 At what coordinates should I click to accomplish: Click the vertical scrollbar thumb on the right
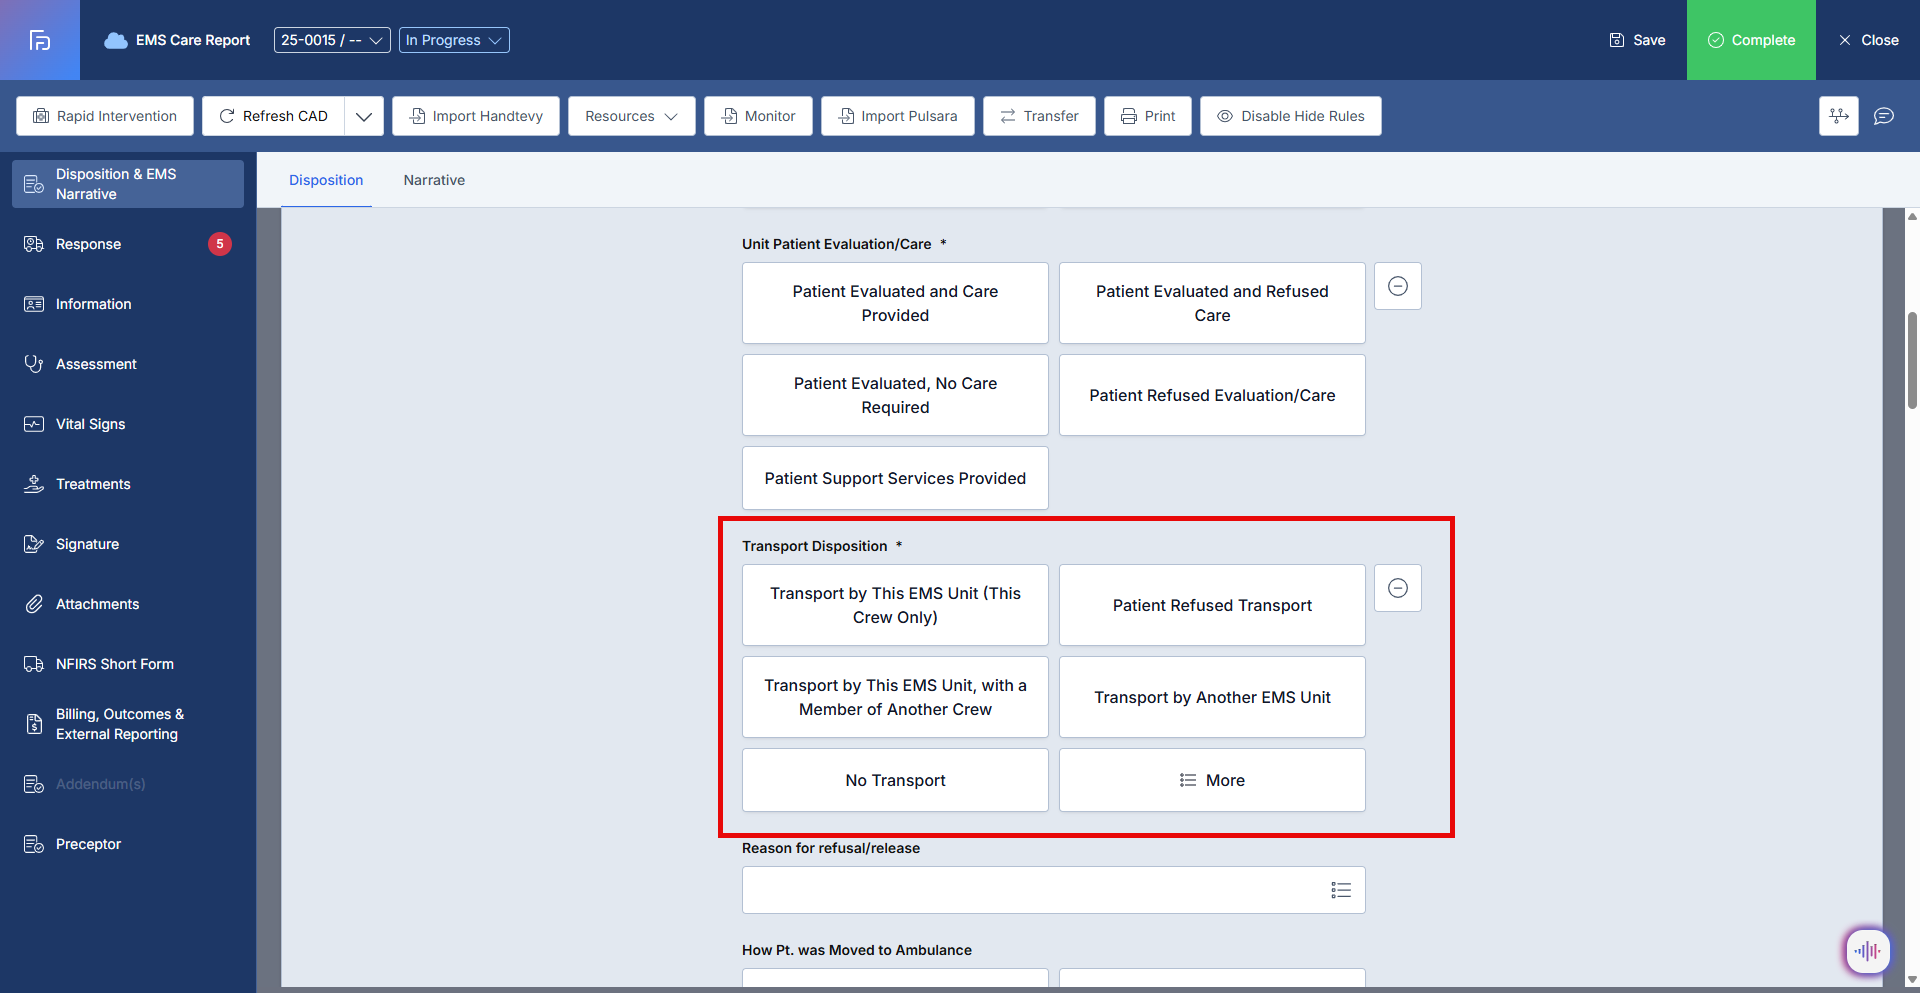coord(1912,360)
